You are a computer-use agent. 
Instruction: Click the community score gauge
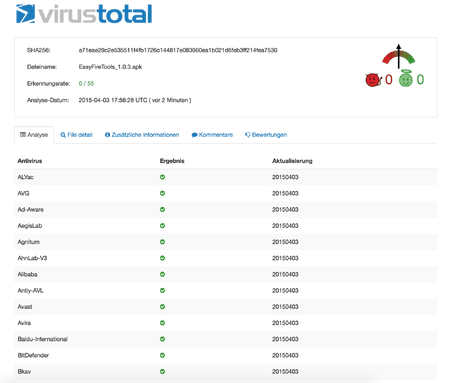click(x=399, y=56)
